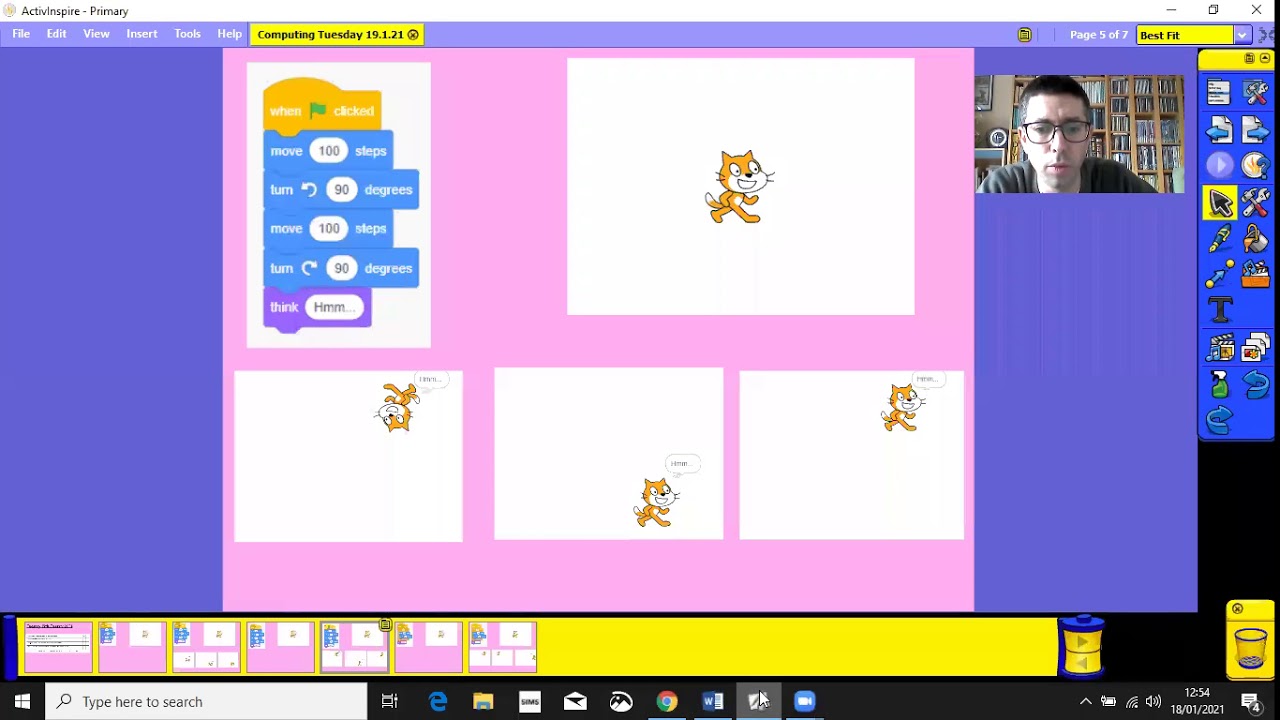Start ExpressPoll round button

pos(1219,165)
